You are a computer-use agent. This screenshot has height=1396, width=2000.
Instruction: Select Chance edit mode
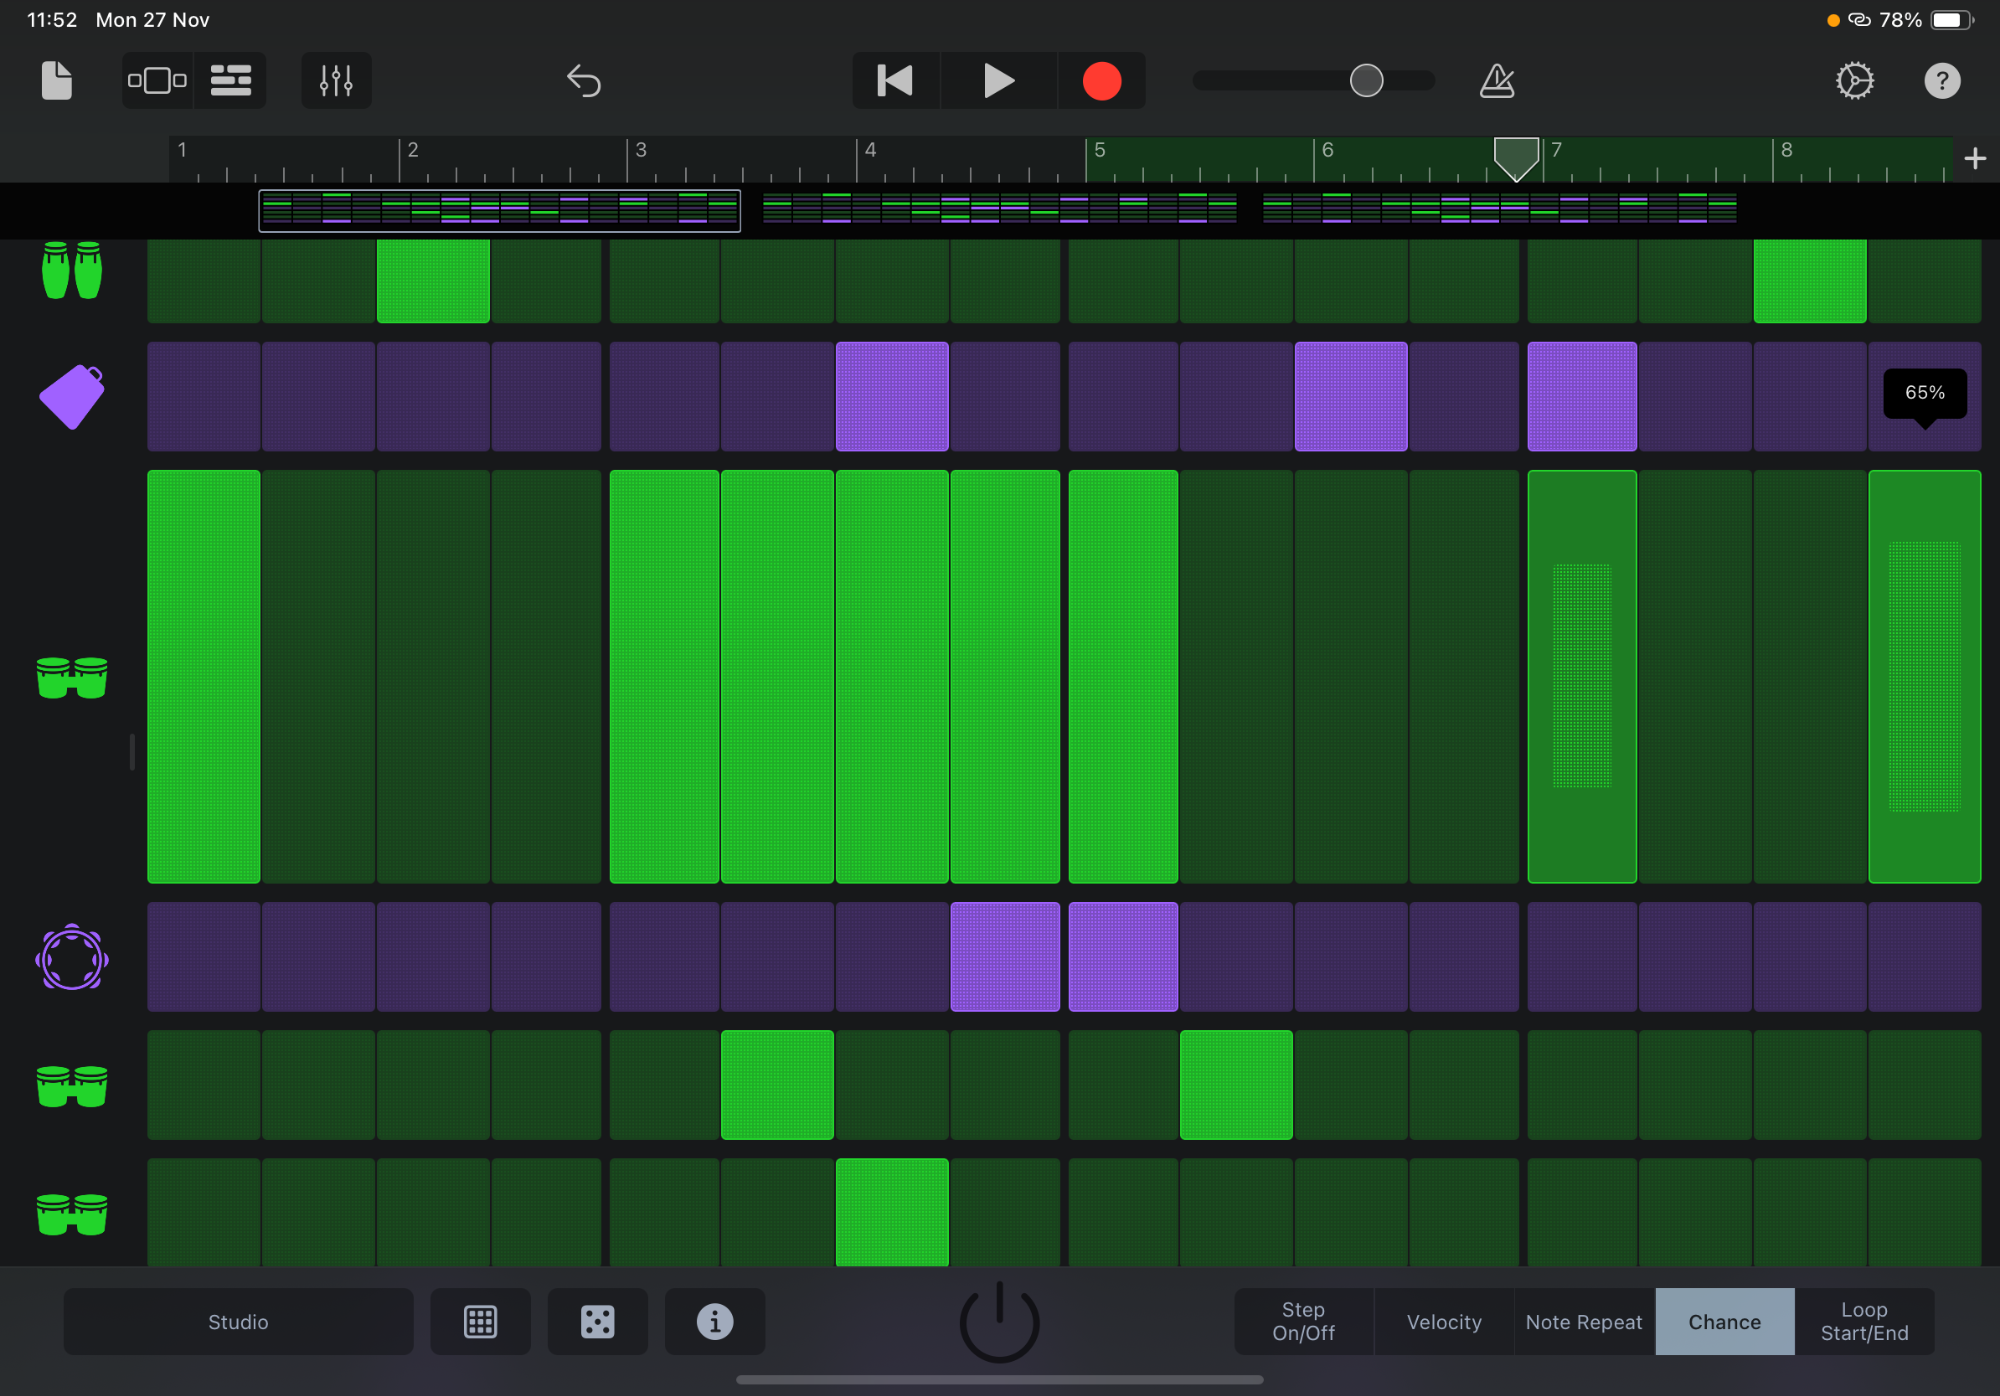point(1725,1322)
